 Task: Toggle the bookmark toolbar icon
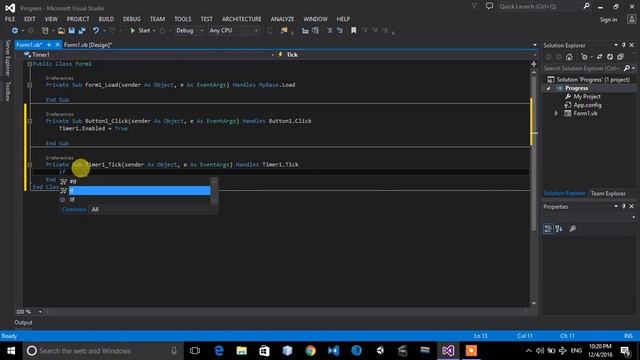point(353,31)
